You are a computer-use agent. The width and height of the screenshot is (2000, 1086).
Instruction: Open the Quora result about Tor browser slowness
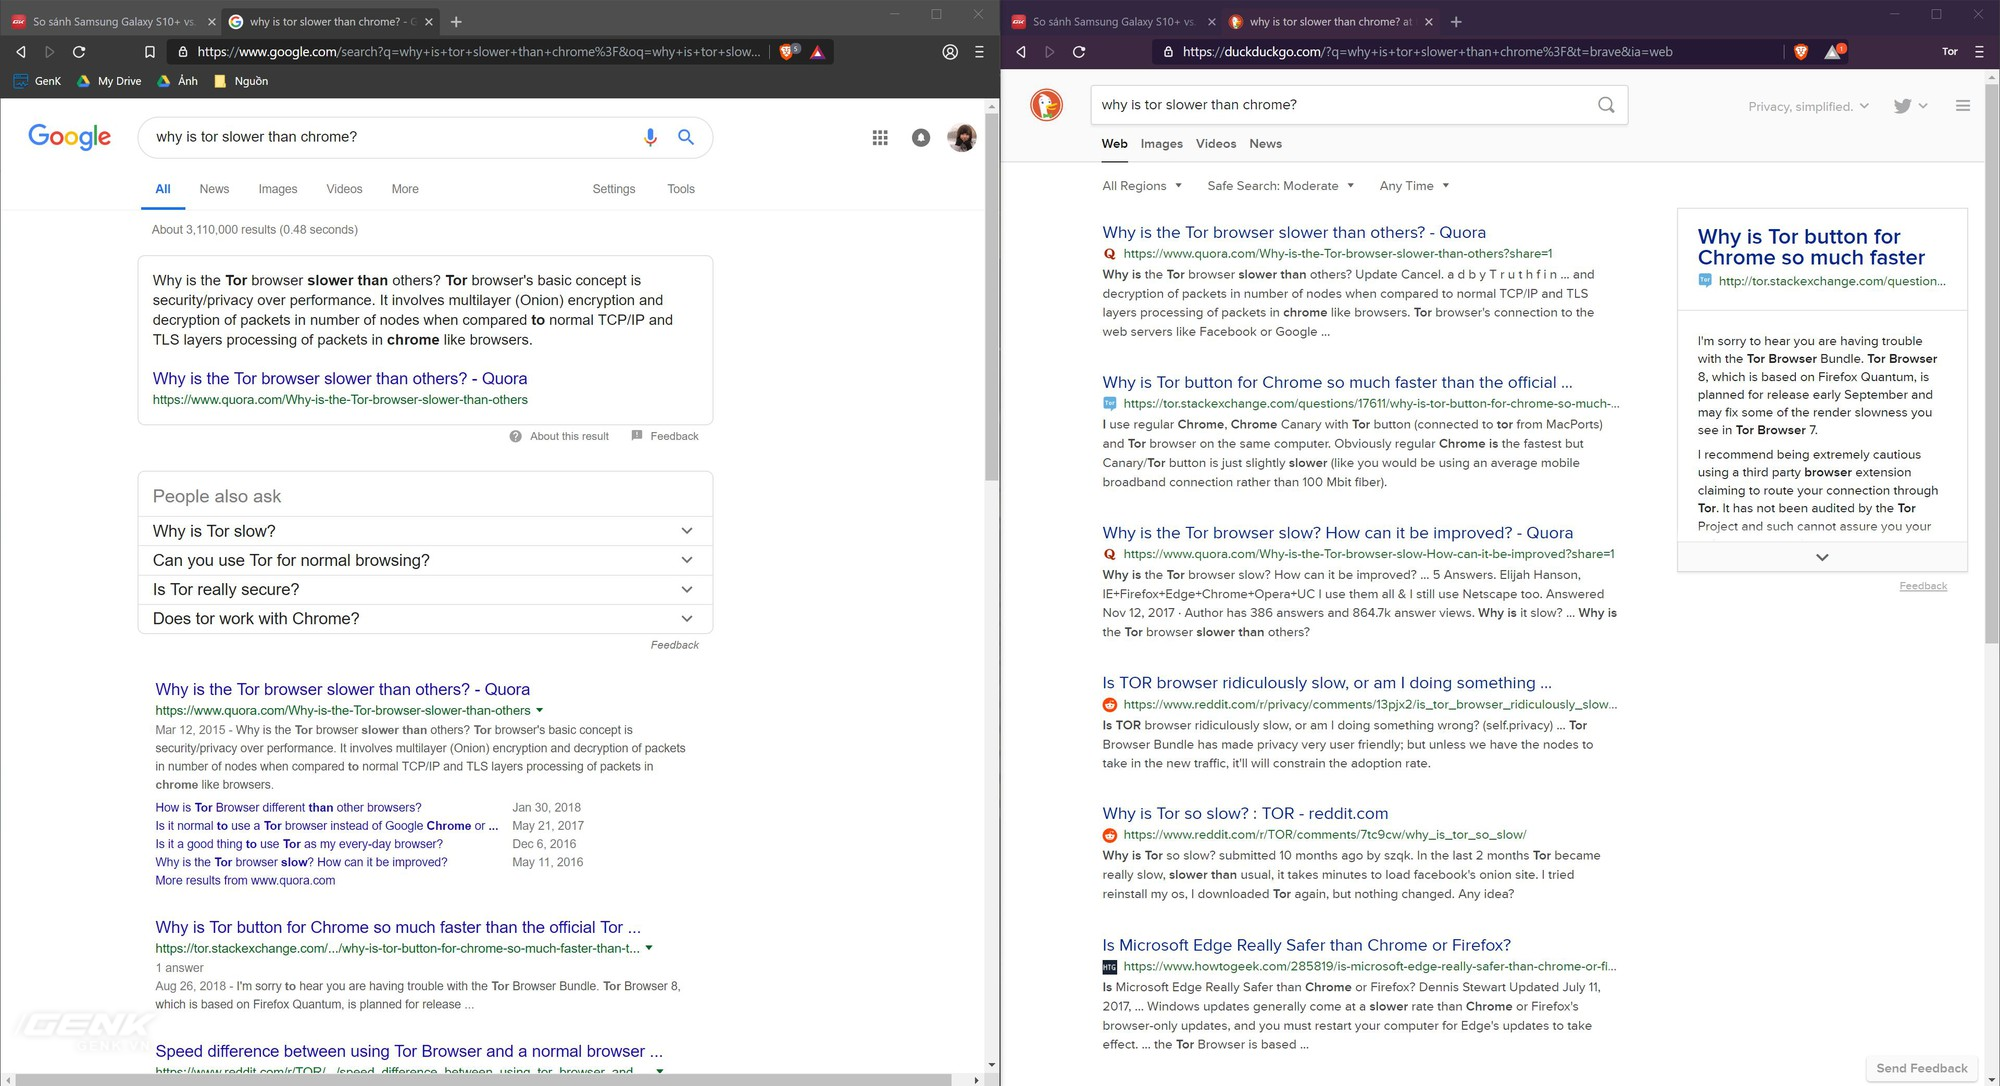click(x=1293, y=232)
